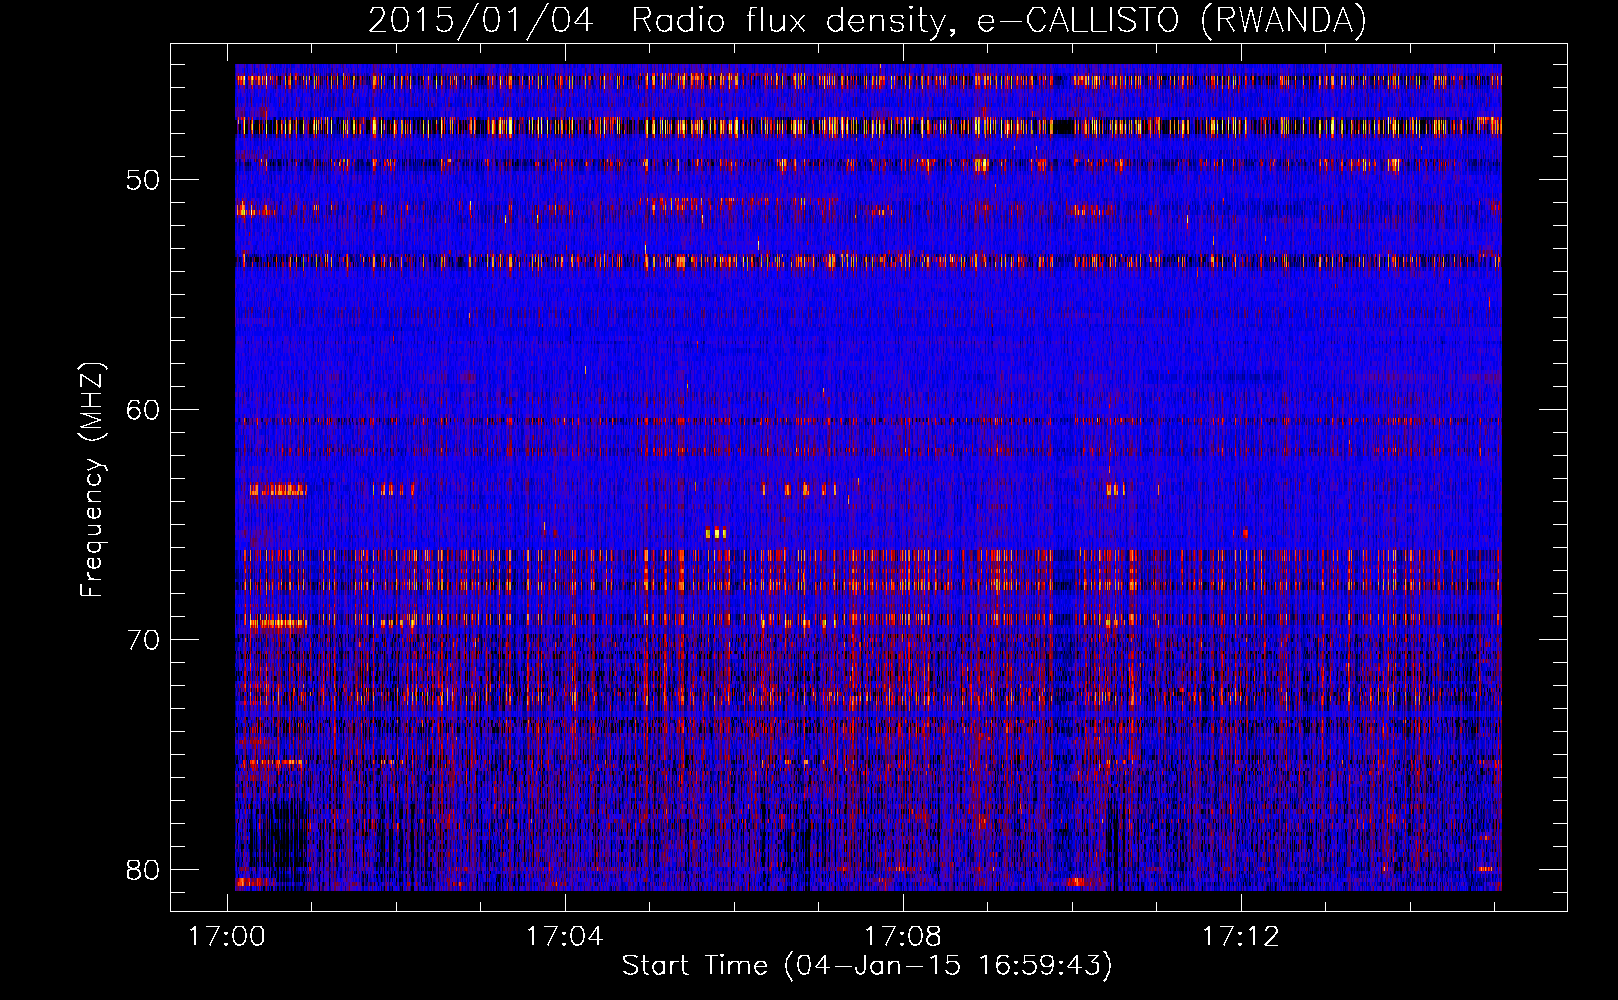Viewport: 1618px width, 1000px height.
Task: Click the 50 frequency tick label
Action: (x=143, y=180)
